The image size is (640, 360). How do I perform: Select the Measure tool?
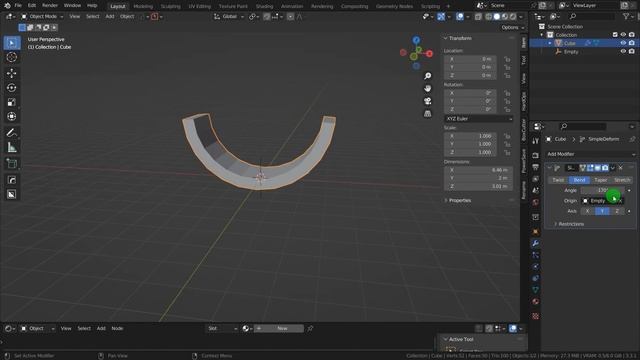pyautogui.click(x=12, y=147)
